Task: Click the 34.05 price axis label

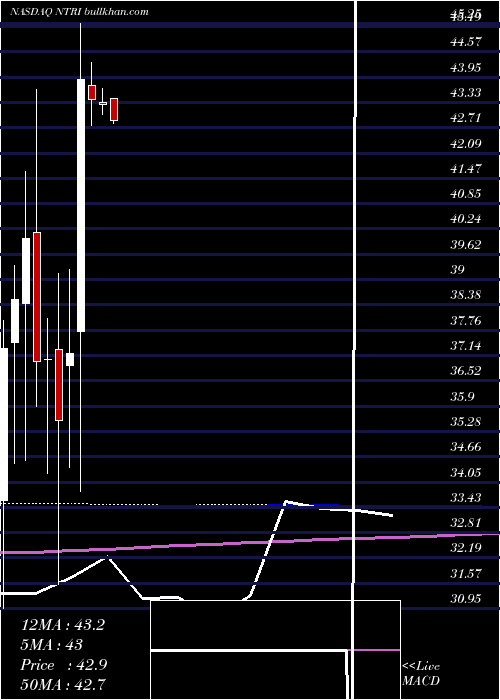Action: pyautogui.click(x=466, y=472)
